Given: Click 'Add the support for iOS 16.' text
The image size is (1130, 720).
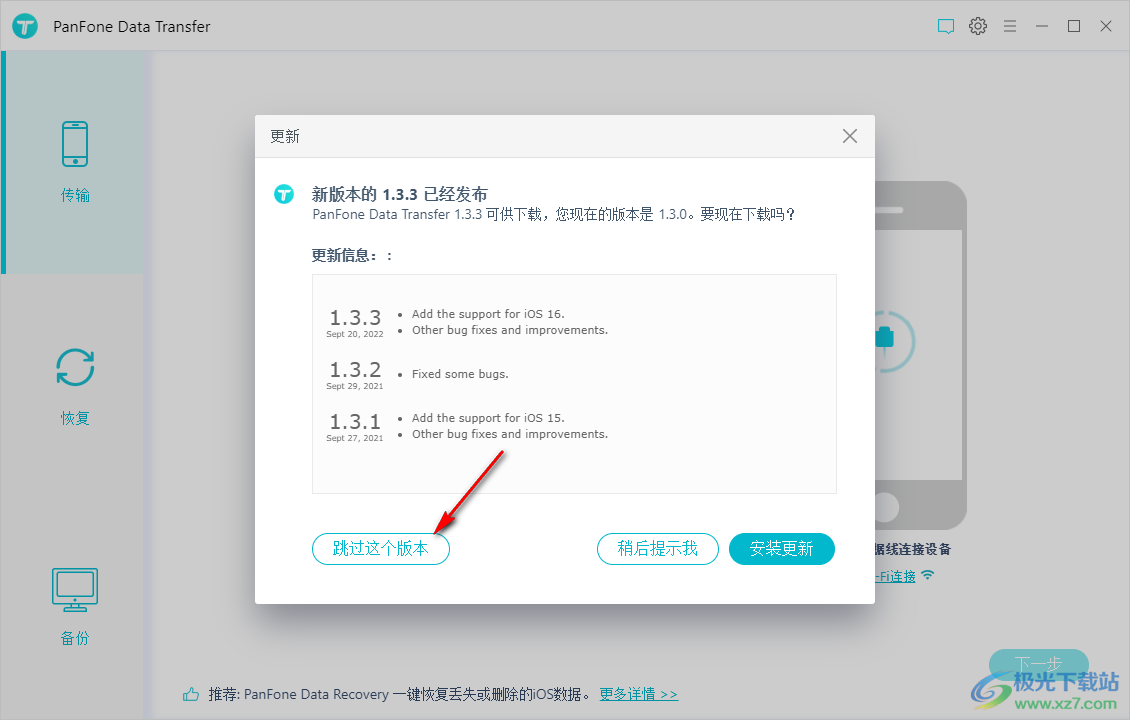Looking at the screenshot, I should point(488,314).
